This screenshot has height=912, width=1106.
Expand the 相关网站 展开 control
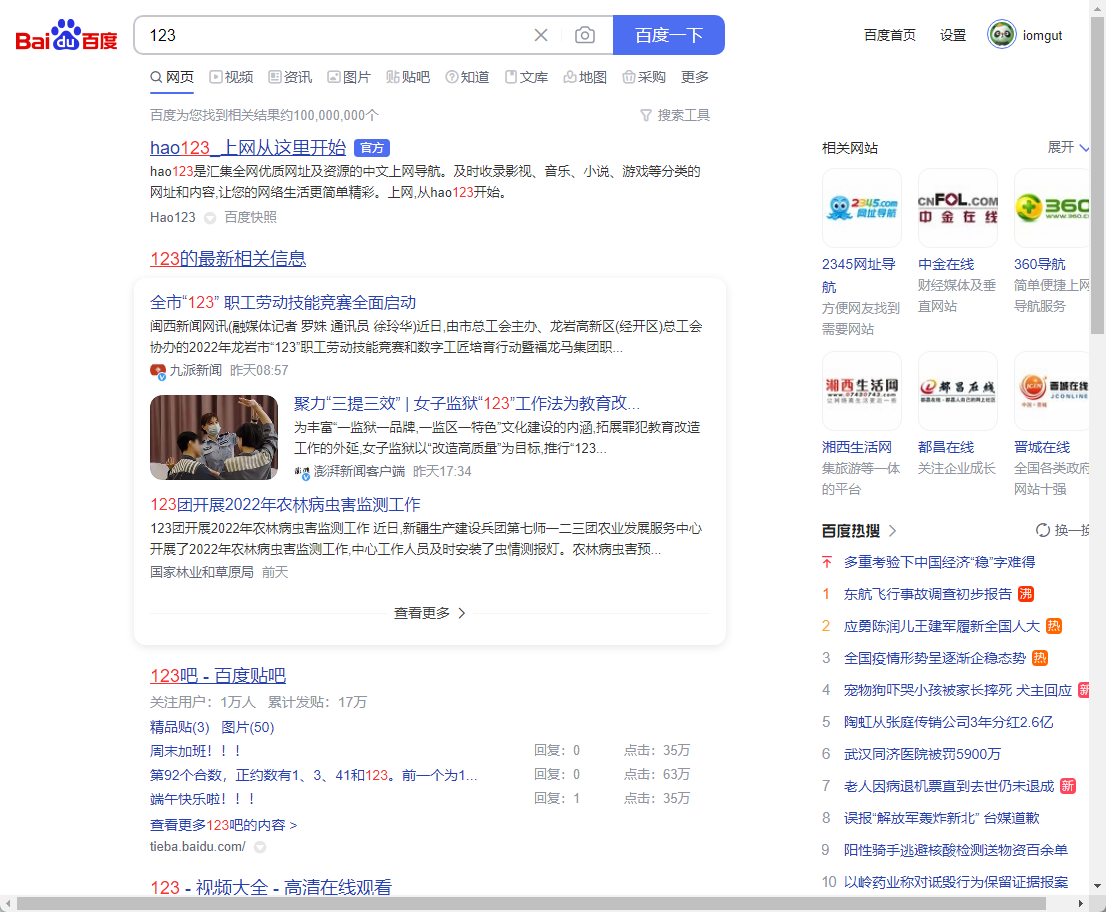pyautogui.click(x=1068, y=147)
